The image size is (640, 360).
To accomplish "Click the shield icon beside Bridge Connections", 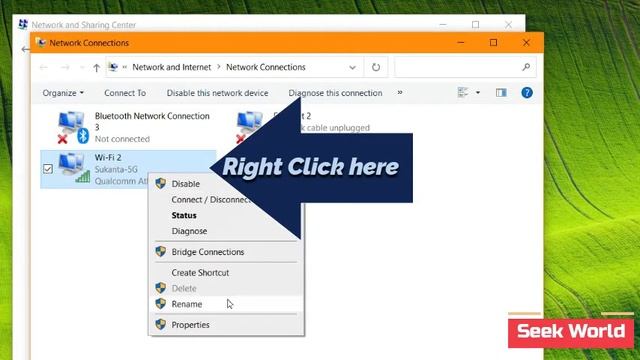I will pyautogui.click(x=160, y=251).
